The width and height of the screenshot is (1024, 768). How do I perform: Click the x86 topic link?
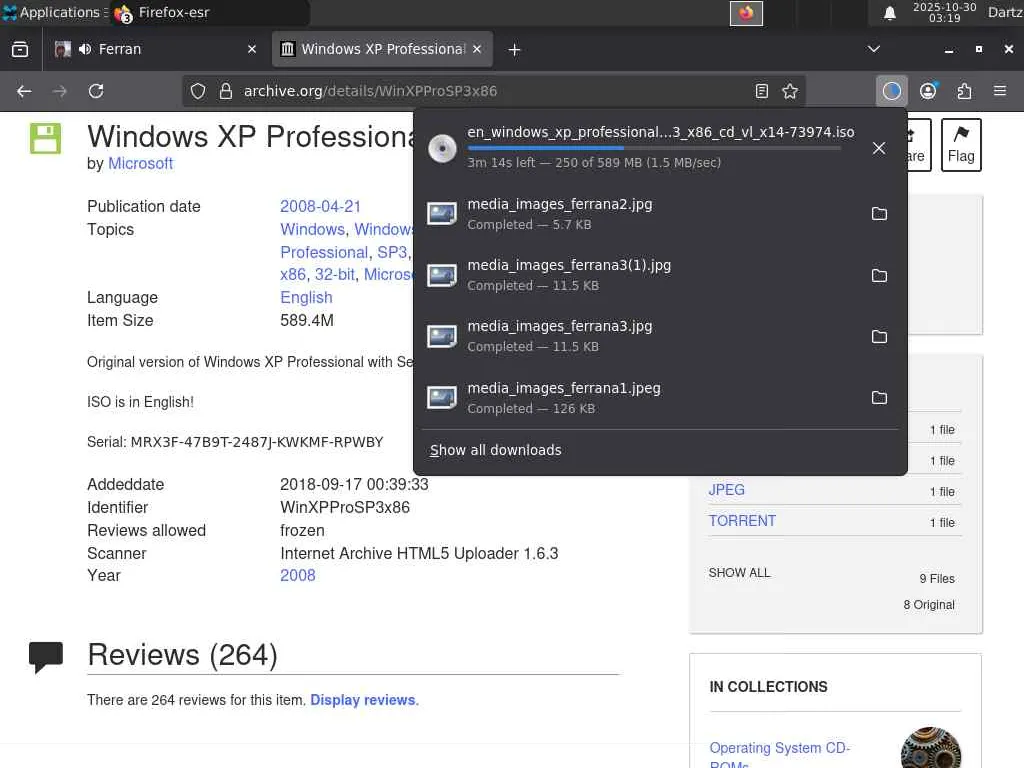[x=293, y=274]
